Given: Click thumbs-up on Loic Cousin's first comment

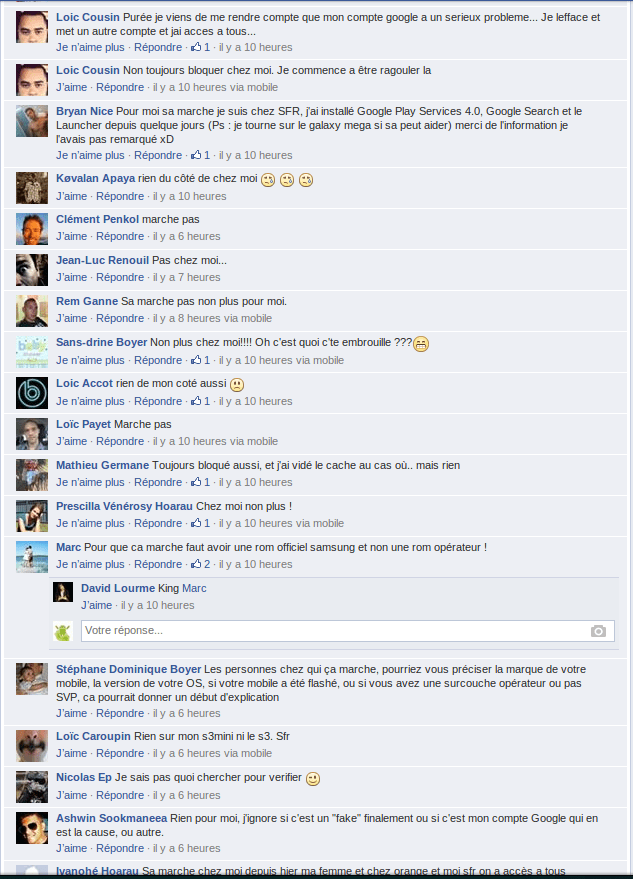Looking at the screenshot, I should tap(196, 47).
